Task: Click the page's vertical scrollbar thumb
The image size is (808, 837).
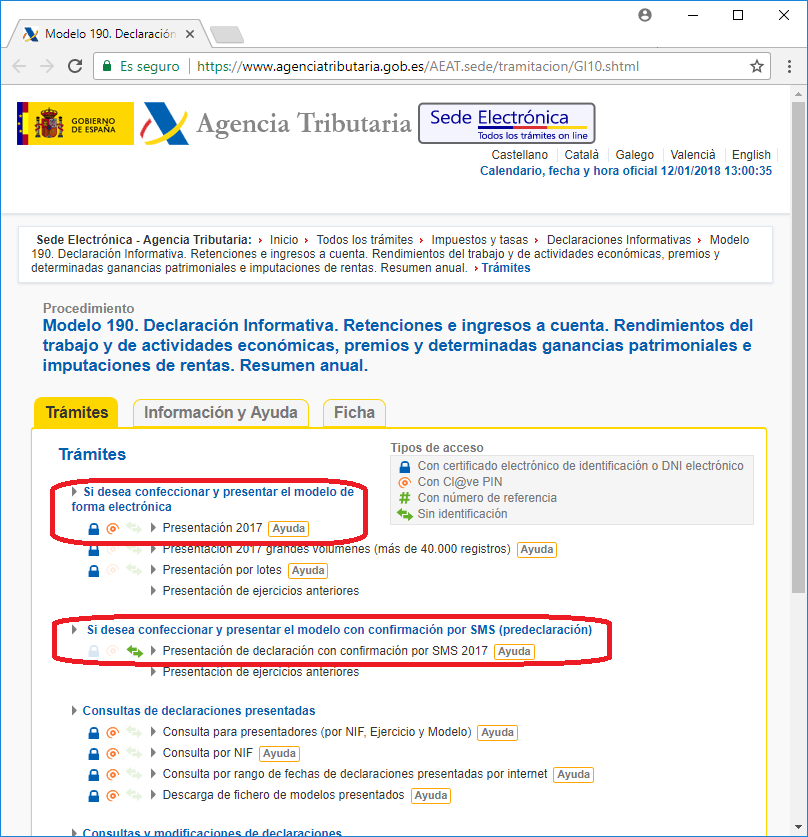Action: click(798, 347)
